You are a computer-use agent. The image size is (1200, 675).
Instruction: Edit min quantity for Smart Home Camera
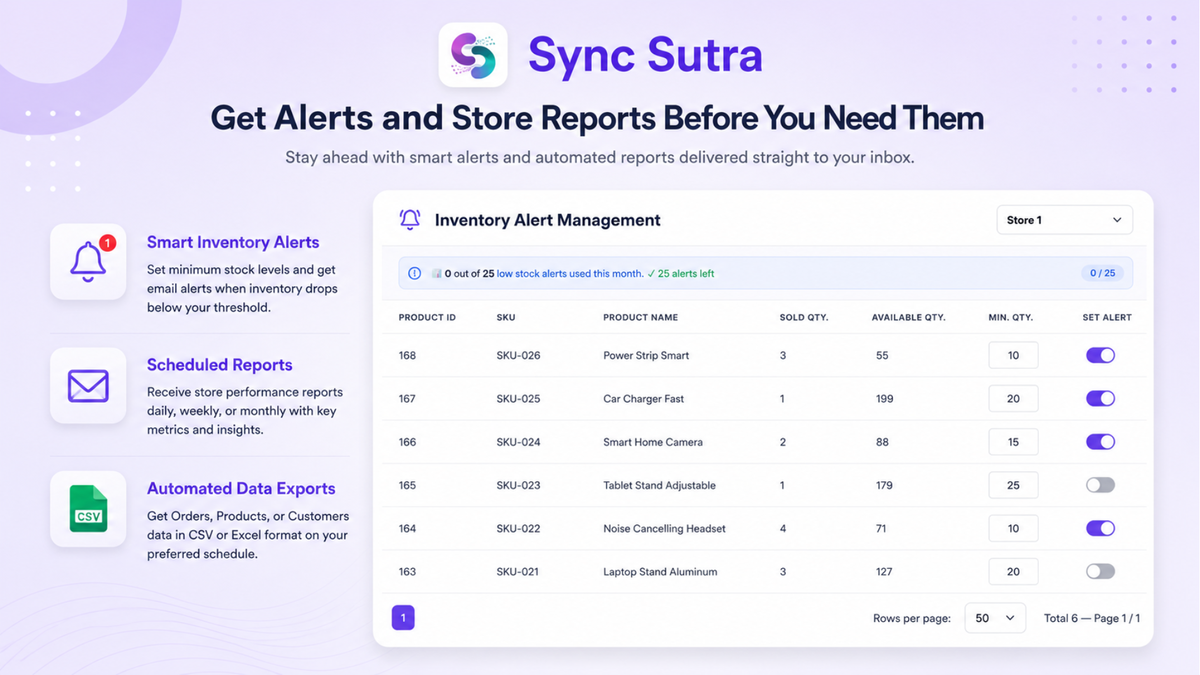pos(1013,442)
